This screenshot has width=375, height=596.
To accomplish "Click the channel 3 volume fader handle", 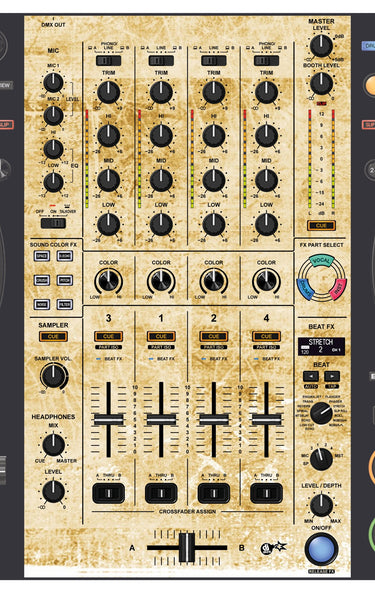I will point(109,419).
